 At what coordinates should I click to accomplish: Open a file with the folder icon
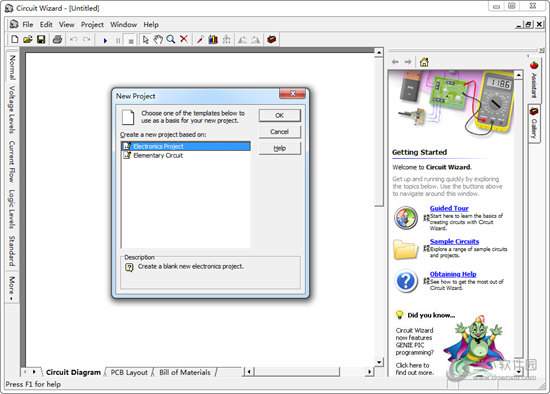(x=28, y=39)
